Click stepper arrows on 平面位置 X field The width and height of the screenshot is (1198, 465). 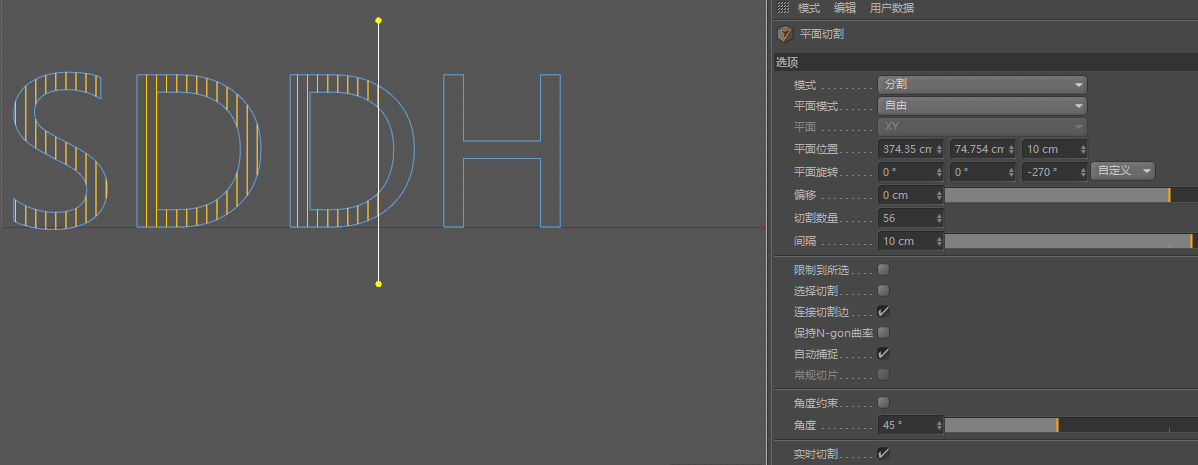tap(939, 149)
